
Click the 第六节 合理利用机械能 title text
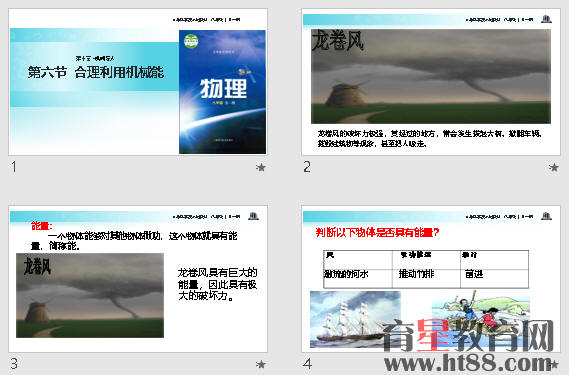[x=96, y=72]
